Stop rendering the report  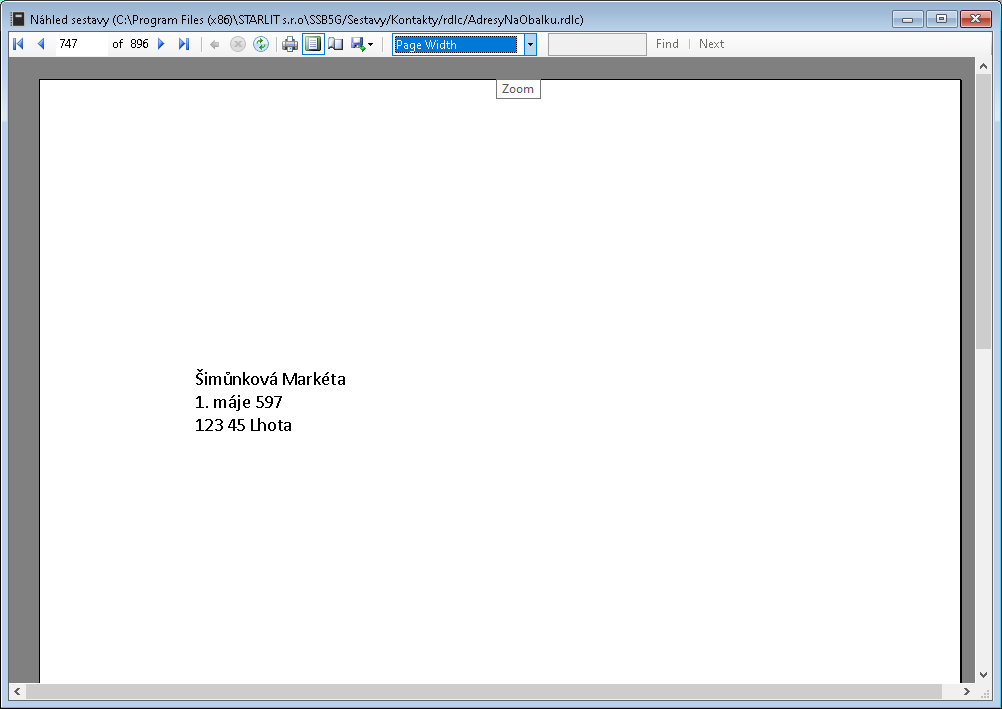237,44
